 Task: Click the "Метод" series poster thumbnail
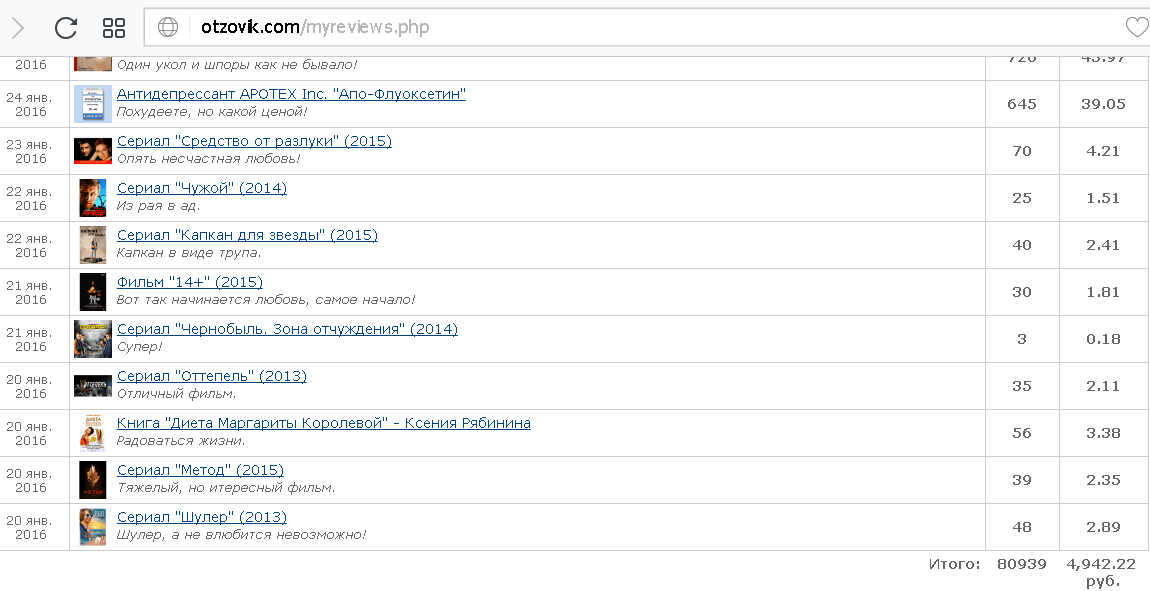(92, 480)
